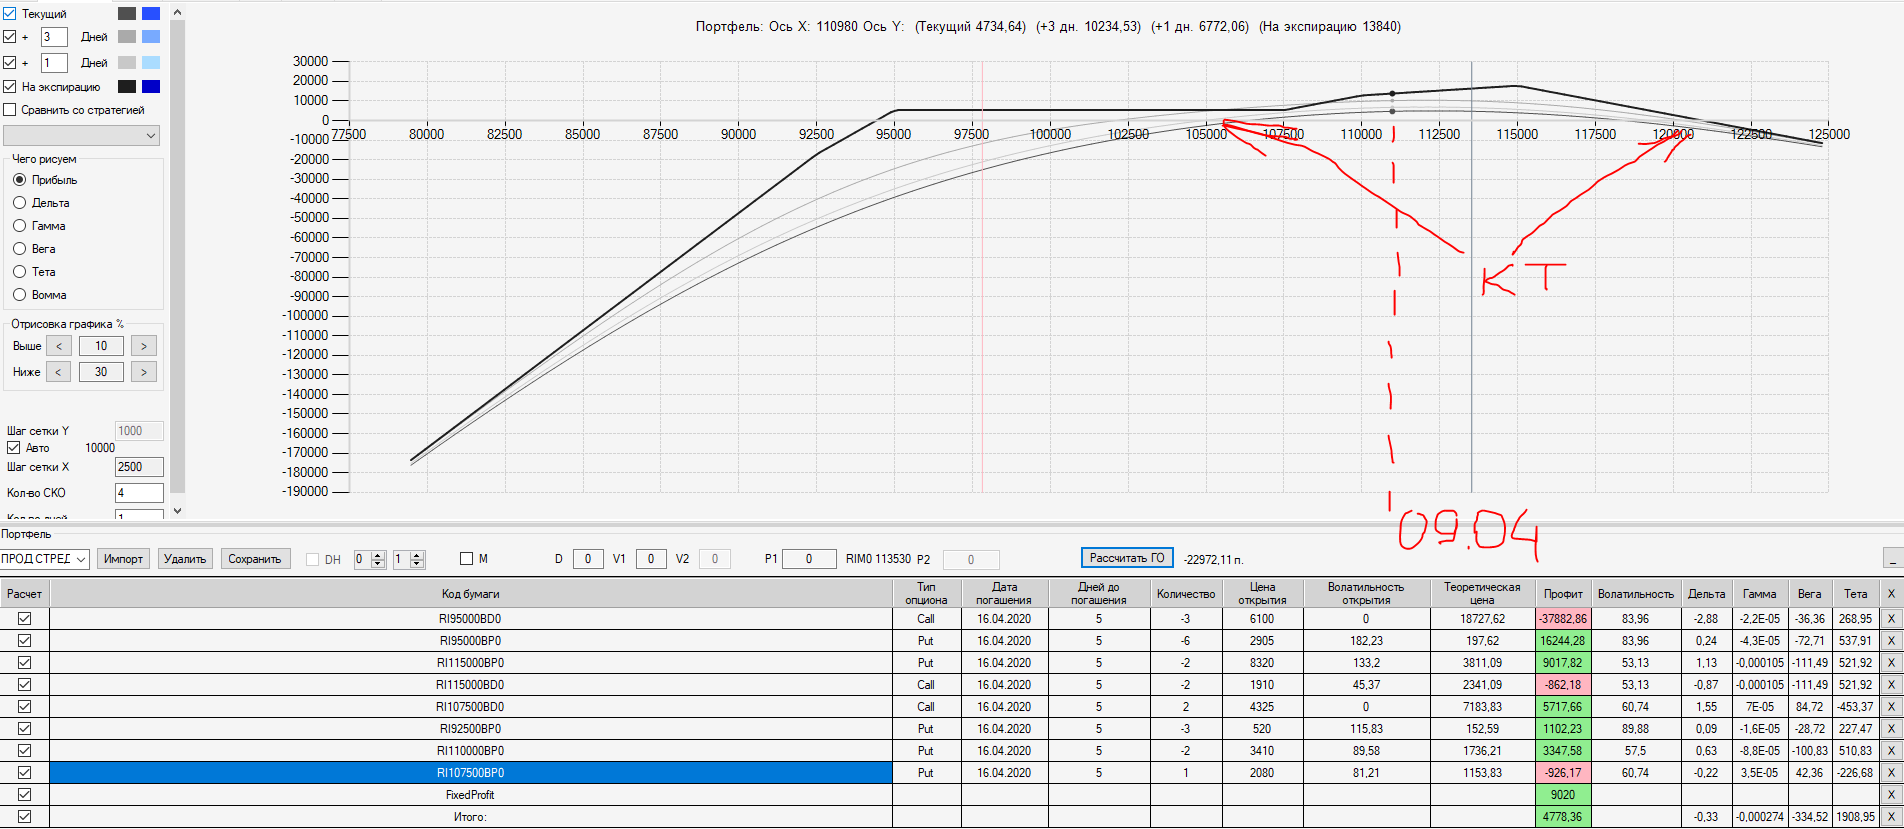1904x829 pixels.
Task: Uncheck the Текущий curve checkbox
Action: 10,13
